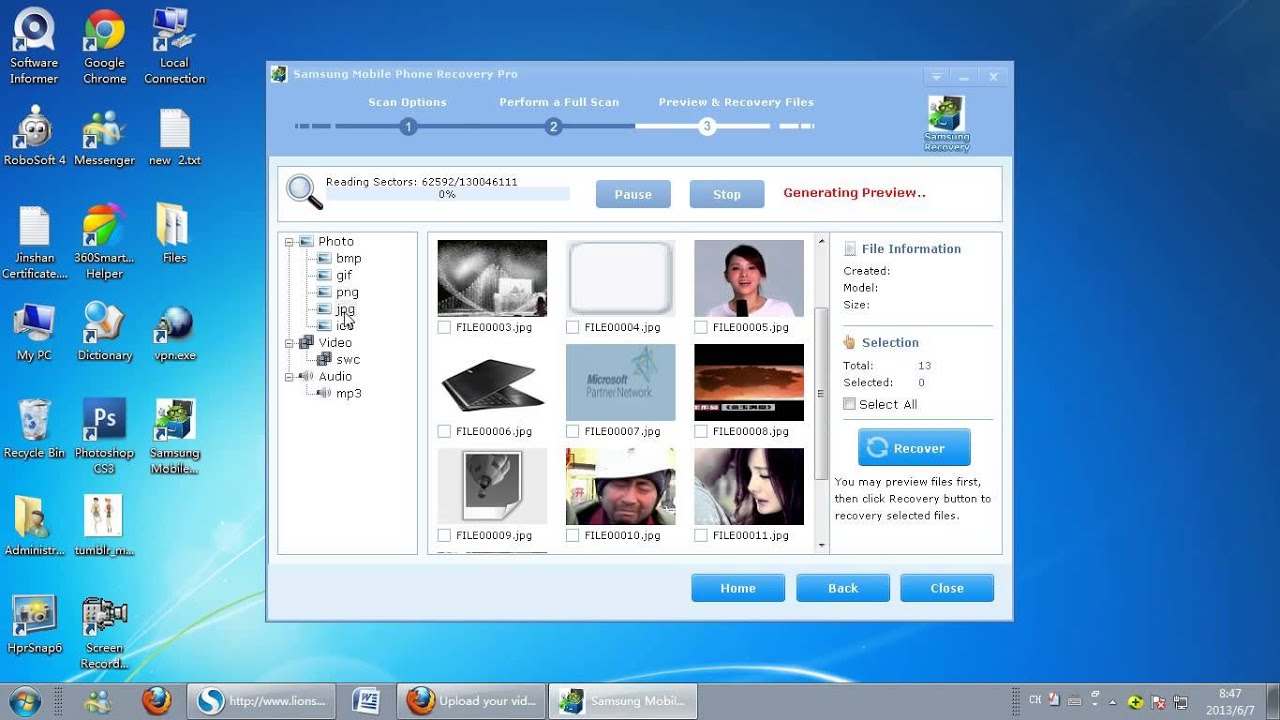1280x720 pixels.
Task: Tick the checkbox for FILE00006.jpg
Action: (x=444, y=431)
